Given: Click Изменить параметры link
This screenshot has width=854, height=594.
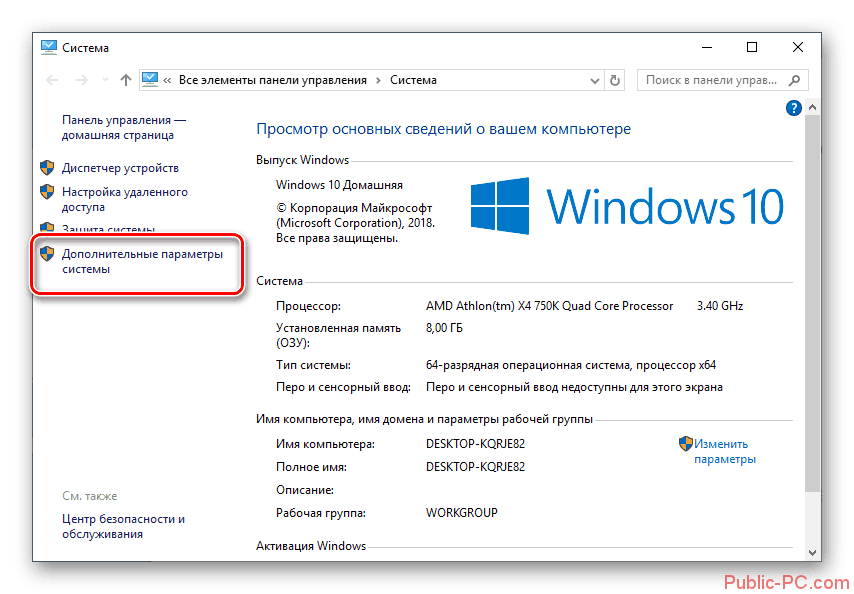Looking at the screenshot, I should point(724,451).
